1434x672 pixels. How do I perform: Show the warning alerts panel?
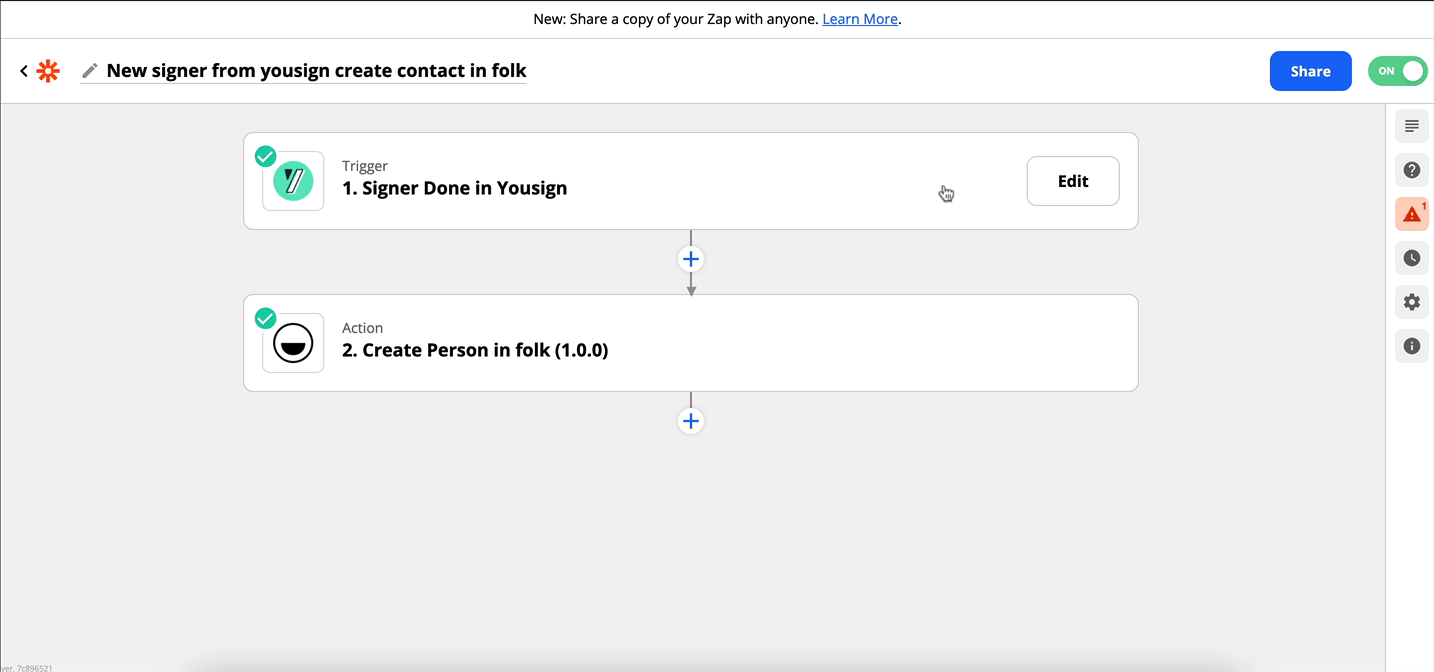pos(1412,214)
